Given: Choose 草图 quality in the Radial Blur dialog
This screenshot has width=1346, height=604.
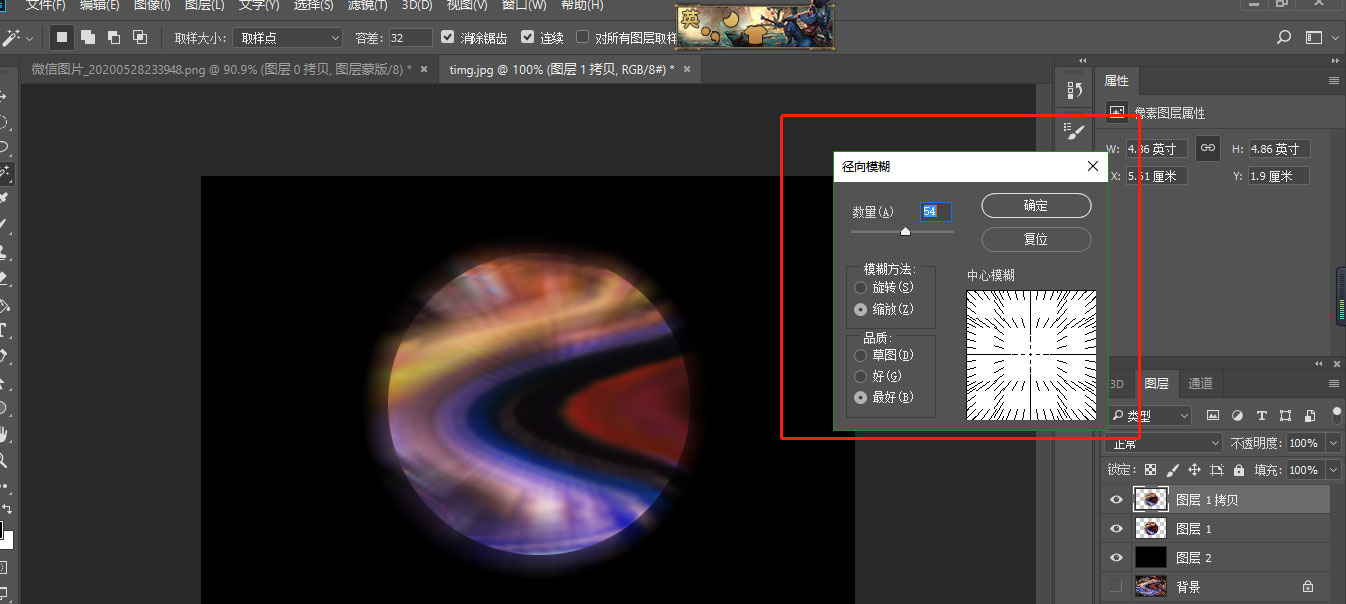Looking at the screenshot, I should click(x=860, y=354).
